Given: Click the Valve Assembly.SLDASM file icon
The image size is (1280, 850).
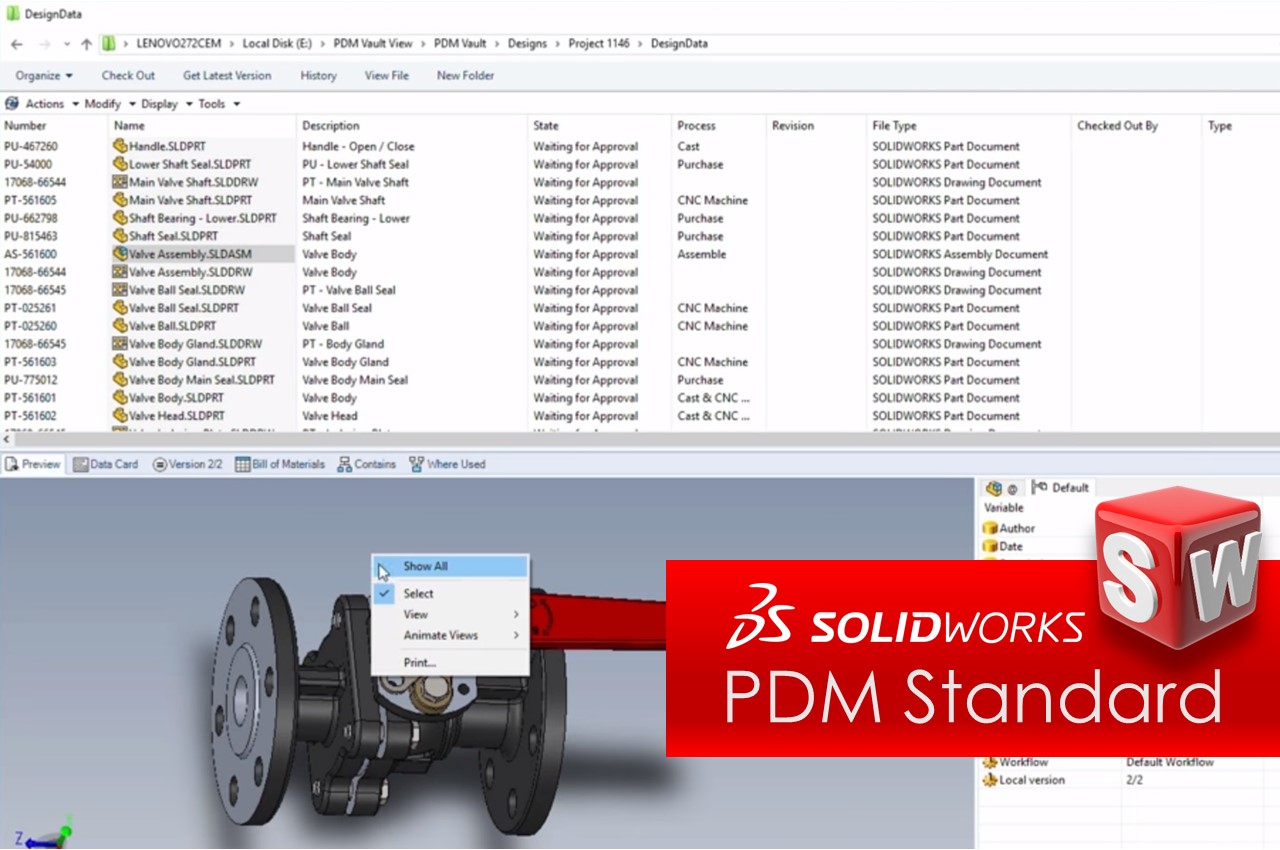Looking at the screenshot, I should [120, 254].
